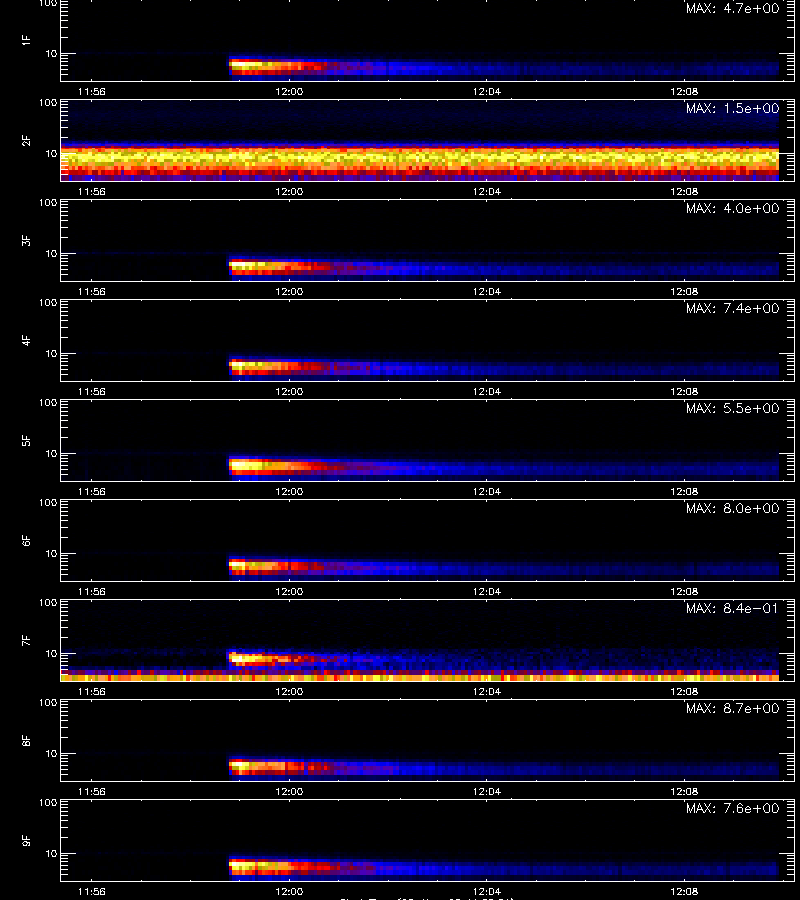Click the MAX: 7.6e+00 readout
This screenshot has height=900, width=800.
[732, 808]
